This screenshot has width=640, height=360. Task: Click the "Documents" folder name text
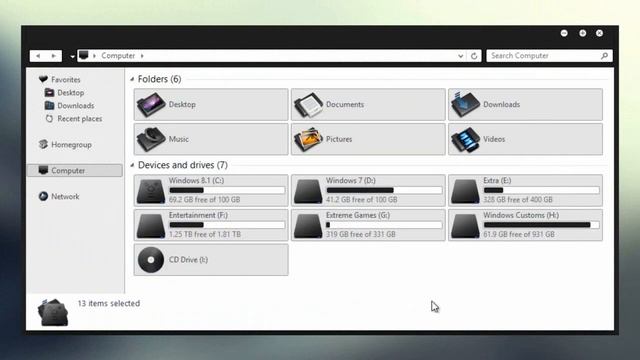pyautogui.click(x=345, y=104)
